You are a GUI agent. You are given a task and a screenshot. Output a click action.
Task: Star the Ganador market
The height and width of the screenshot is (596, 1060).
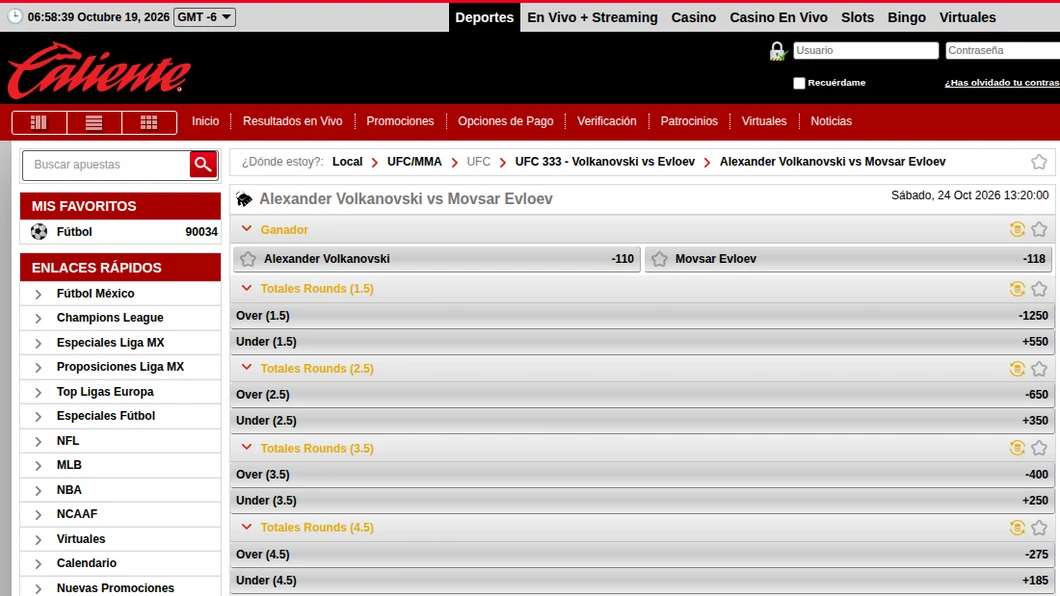coord(1039,229)
